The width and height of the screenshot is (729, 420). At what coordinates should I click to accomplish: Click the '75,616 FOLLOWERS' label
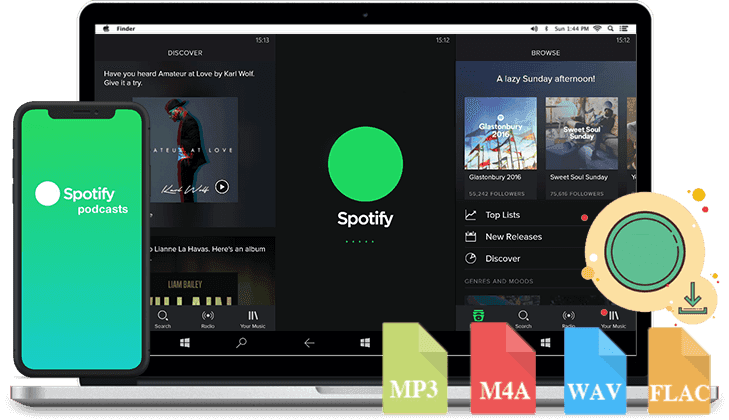tap(577, 194)
